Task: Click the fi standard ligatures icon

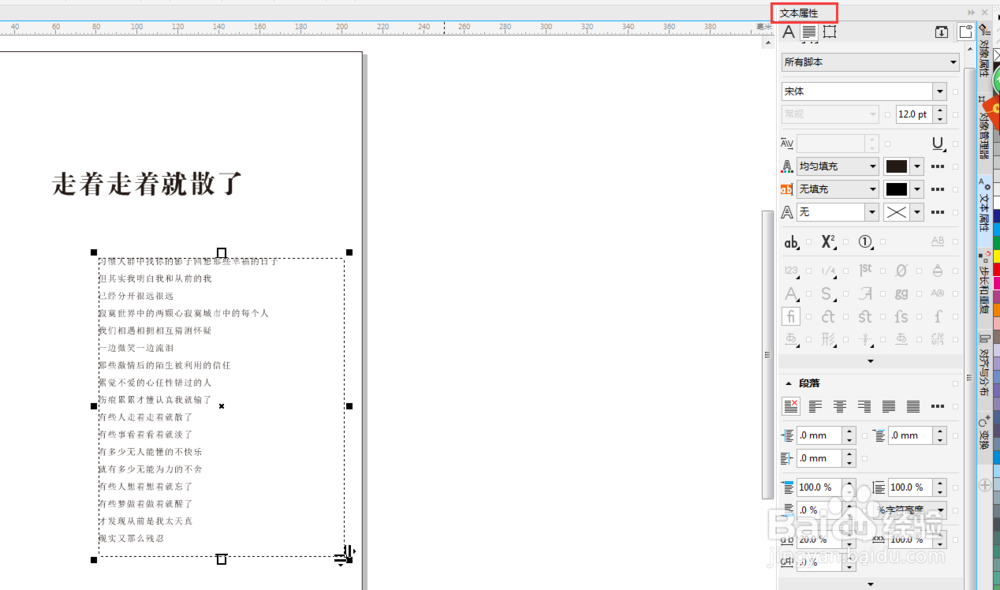Action: (x=791, y=316)
